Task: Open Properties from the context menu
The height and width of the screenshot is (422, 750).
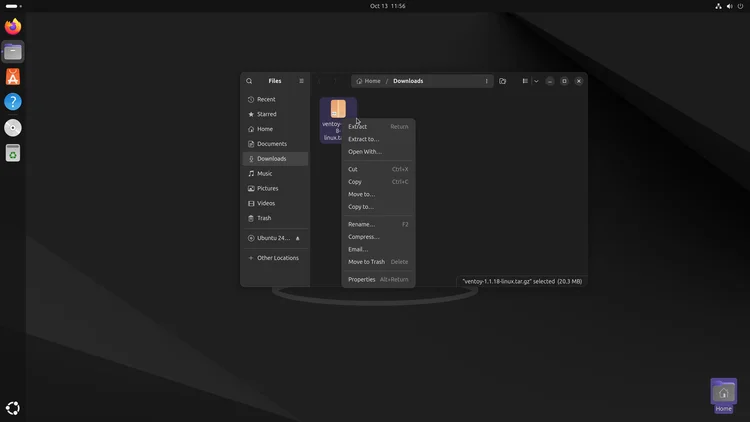Action: 378,279
